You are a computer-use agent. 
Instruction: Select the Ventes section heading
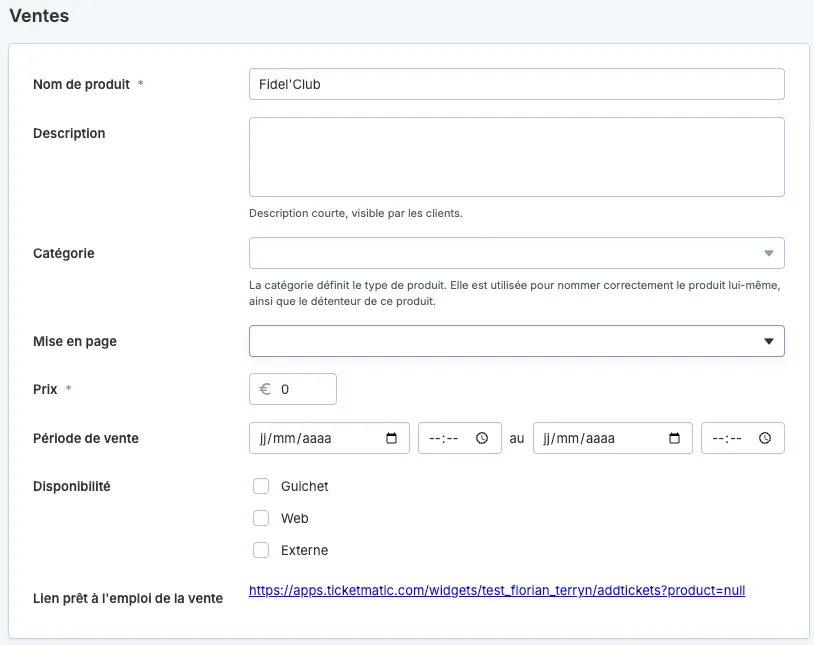39,16
